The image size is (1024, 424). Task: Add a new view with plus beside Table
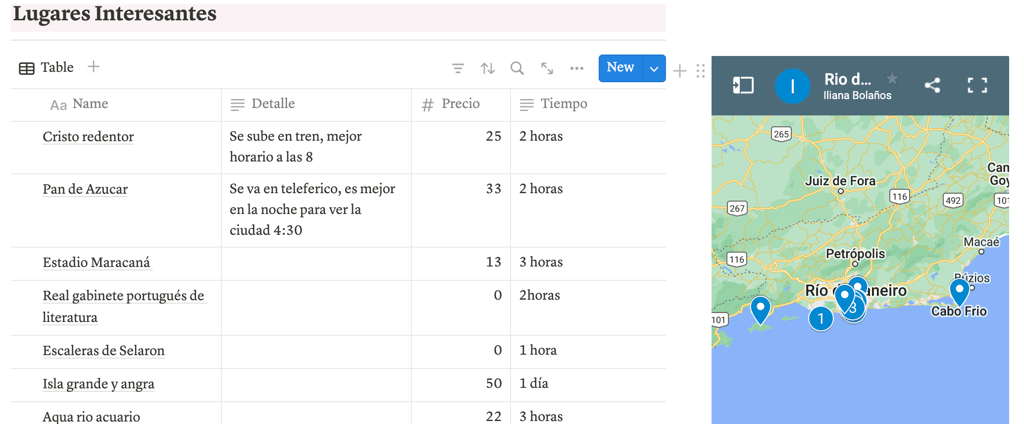[x=93, y=67]
